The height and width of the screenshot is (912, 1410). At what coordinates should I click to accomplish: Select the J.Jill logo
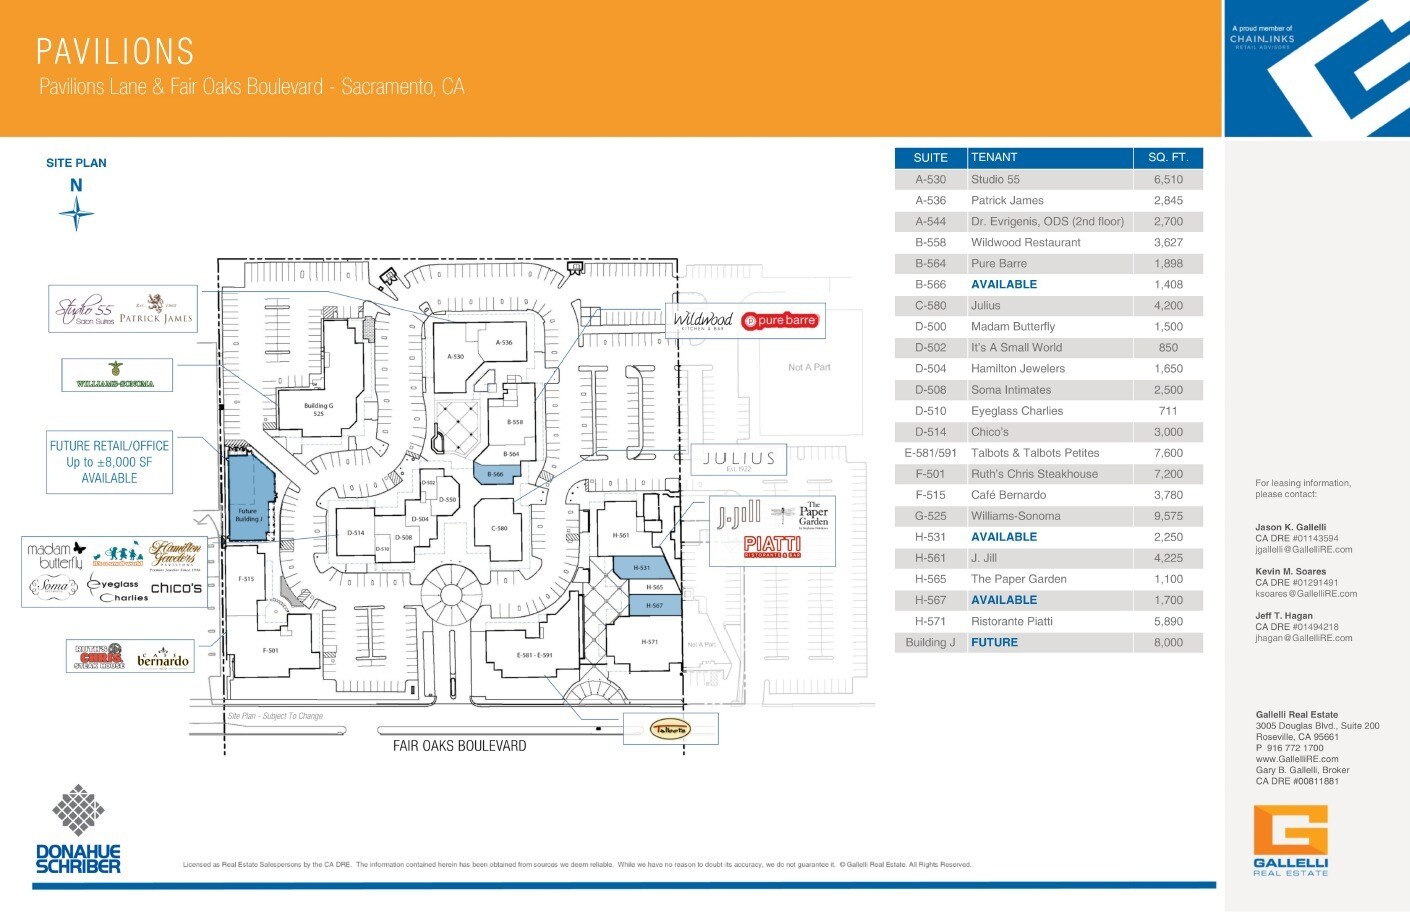tap(740, 516)
